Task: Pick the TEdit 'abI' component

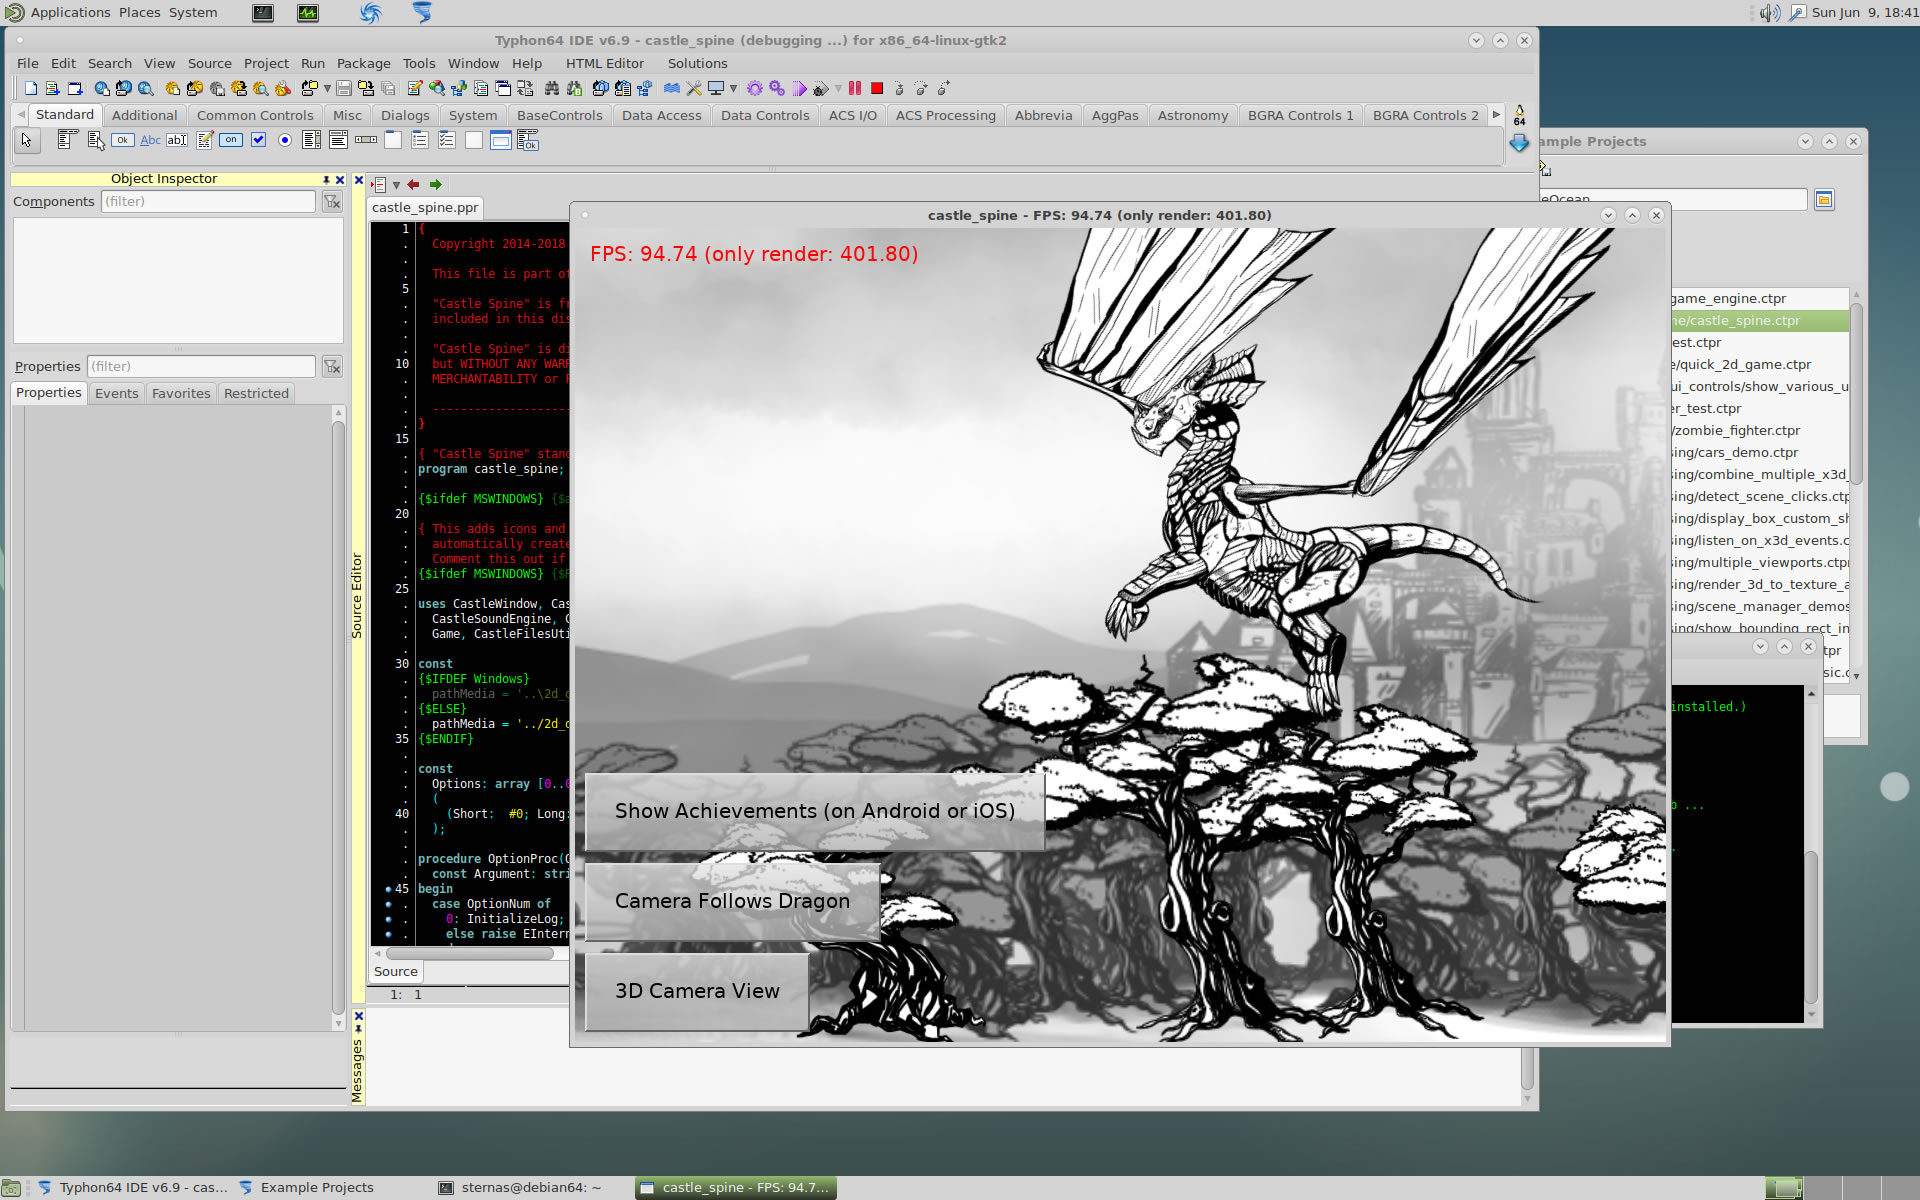Action: click(177, 140)
